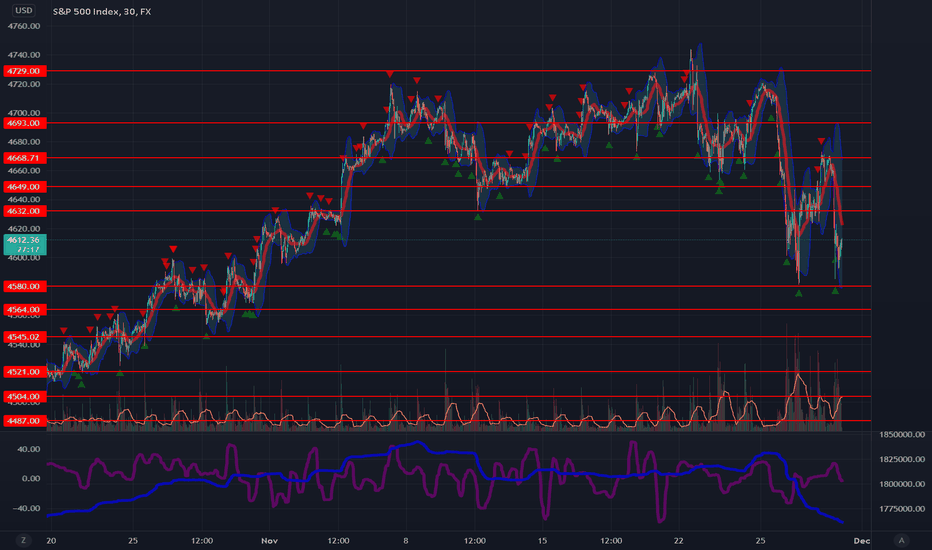Select the 4693.00 horizontal line label

24,123
